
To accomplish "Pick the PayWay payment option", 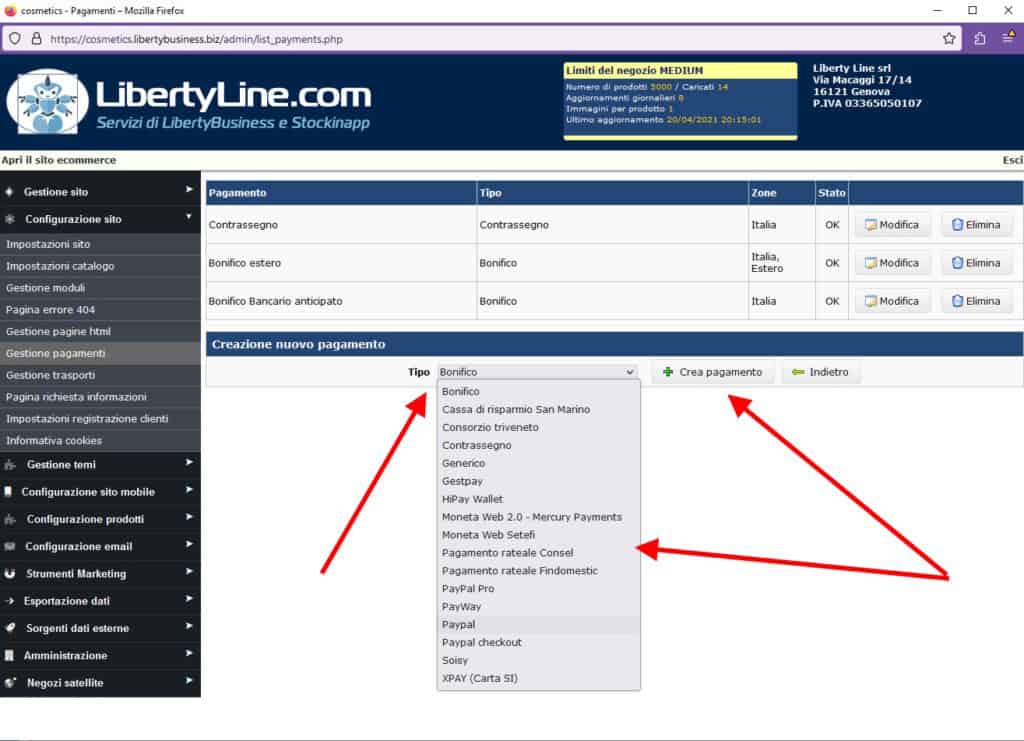I will [538, 607].
